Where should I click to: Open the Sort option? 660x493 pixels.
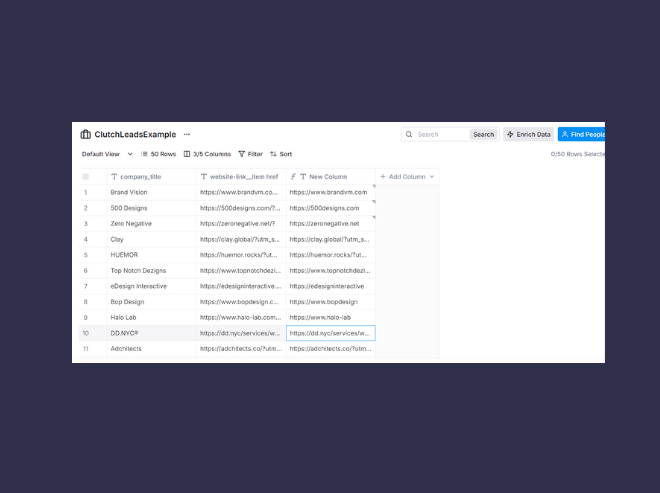pos(281,154)
